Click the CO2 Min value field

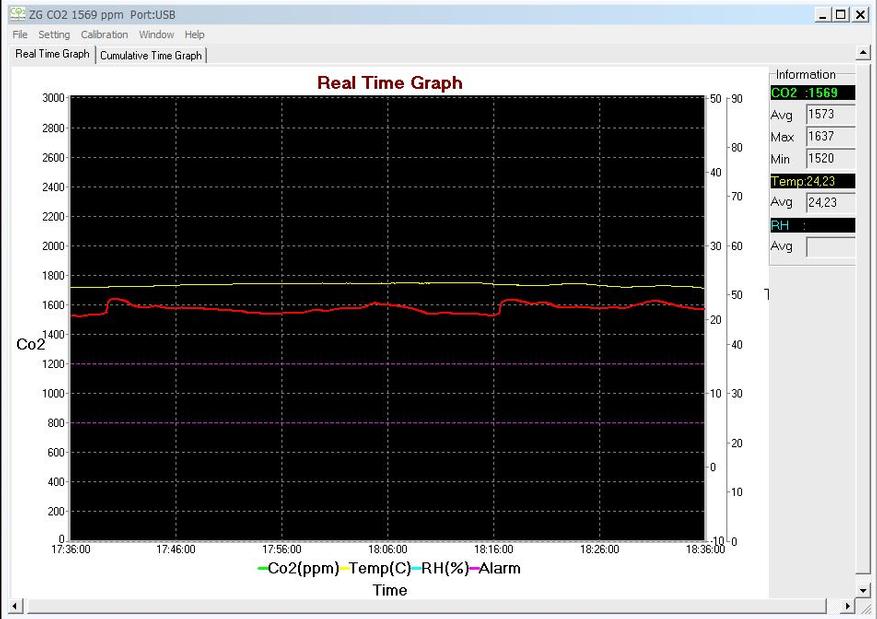[831, 159]
